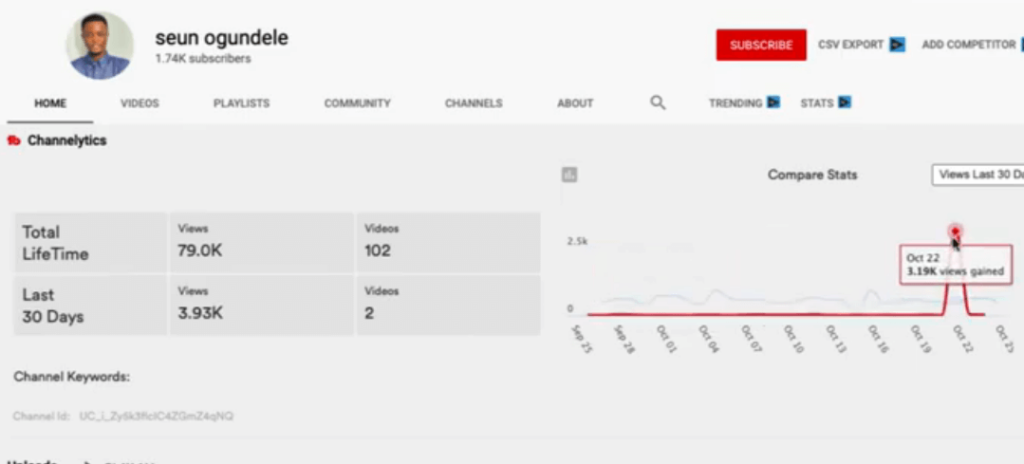The height and width of the screenshot is (464, 1024).
Task: Click the seun ogundele channel name
Action: pos(221,38)
